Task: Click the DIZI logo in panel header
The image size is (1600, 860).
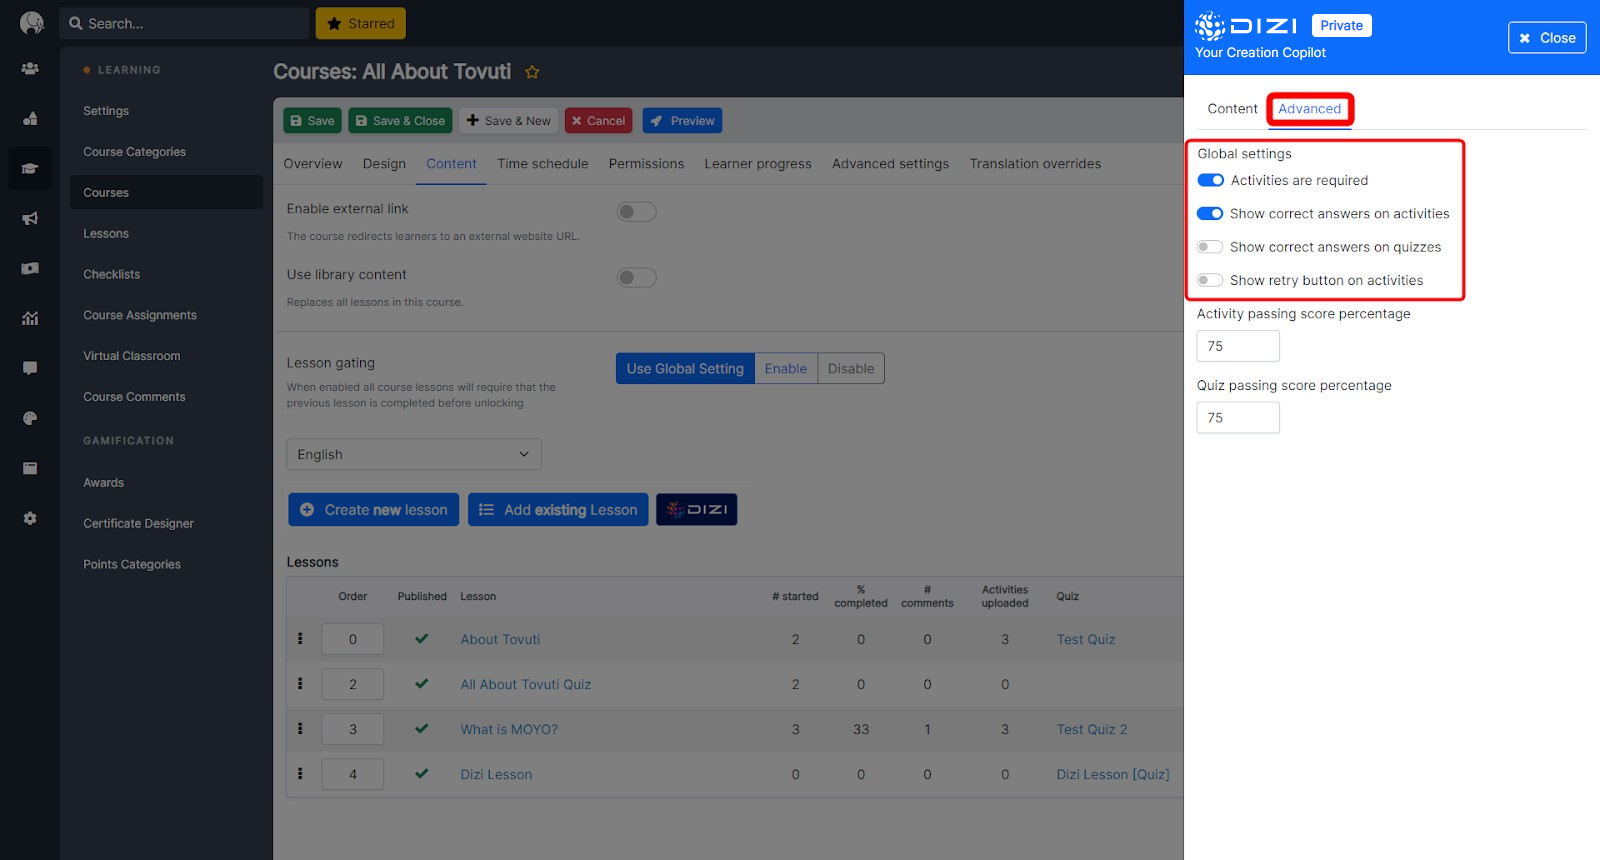Action: tap(1246, 25)
